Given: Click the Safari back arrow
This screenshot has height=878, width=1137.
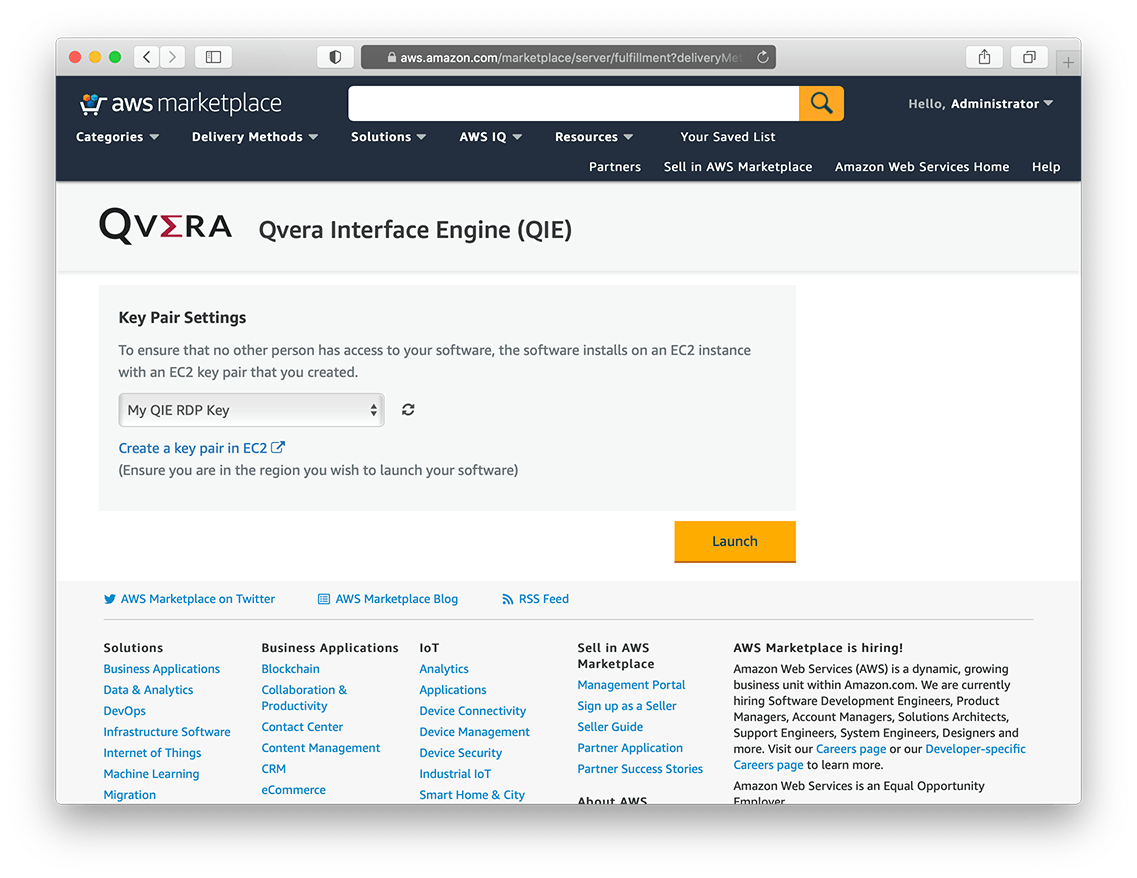Looking at the screenshot, I should pos(146,57).
